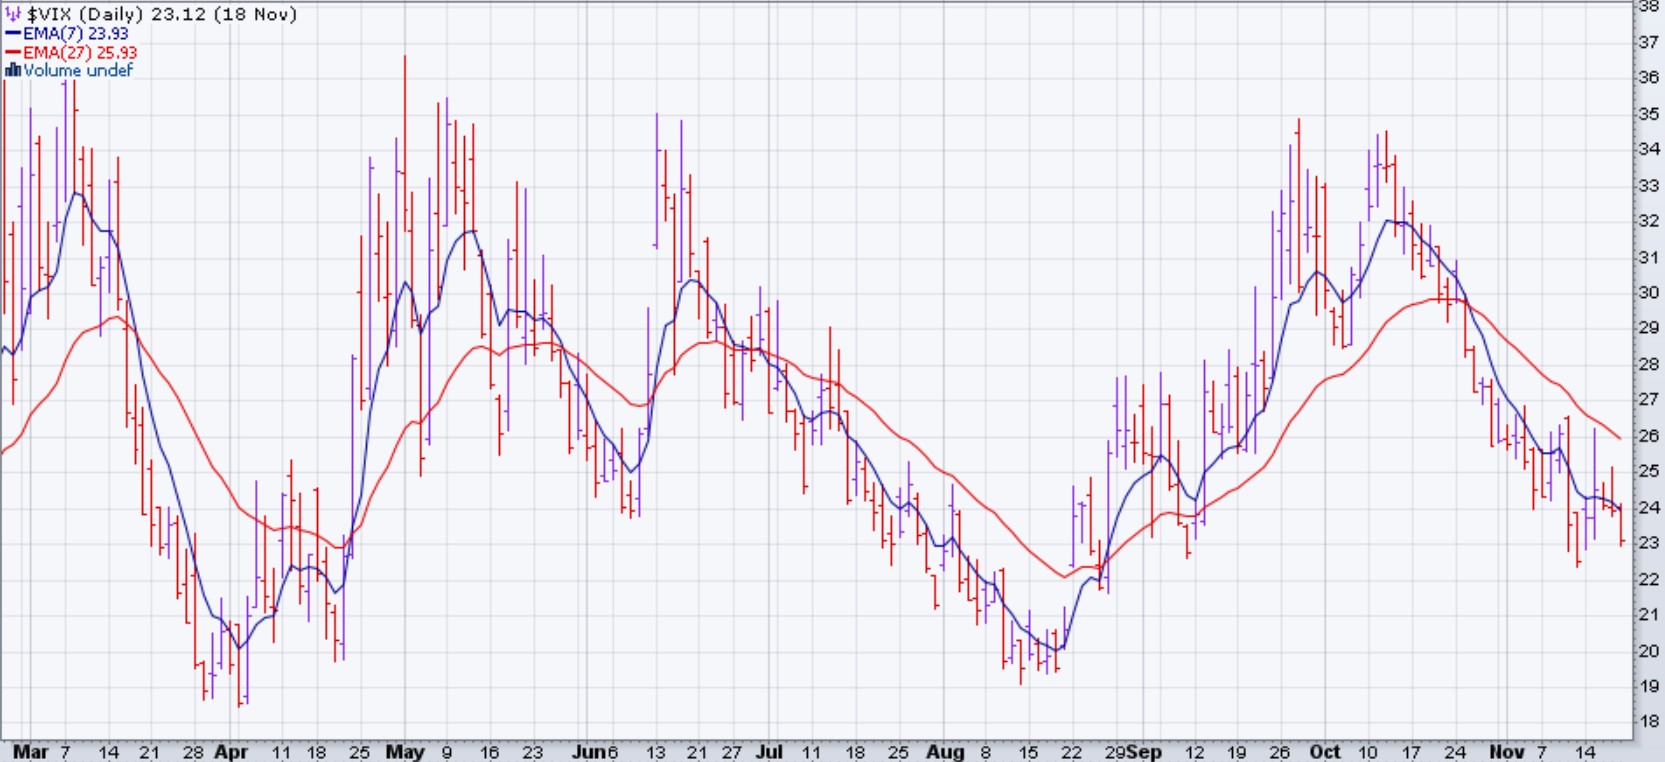Click the EMA(27) 25.93 legend label
1665x762 pixels.
(80, 52)
